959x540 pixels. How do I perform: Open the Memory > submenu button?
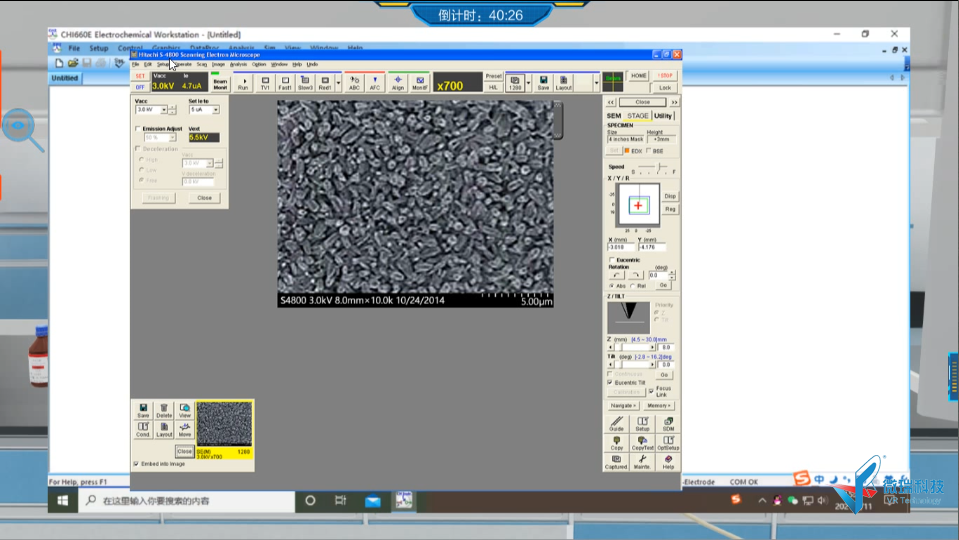click(x=659, y=405)
